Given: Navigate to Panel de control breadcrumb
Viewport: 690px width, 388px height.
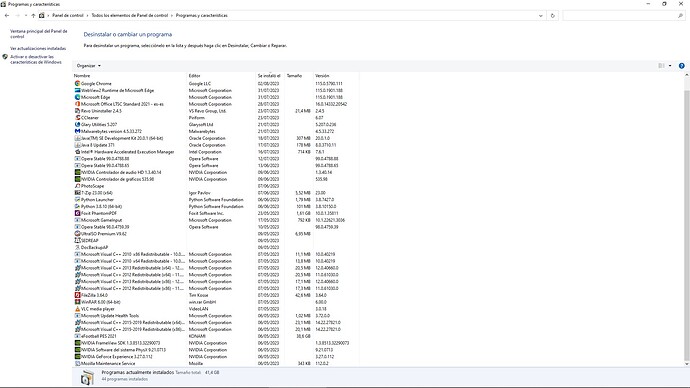Looking at the screenshot, I should tap(68, 15).
